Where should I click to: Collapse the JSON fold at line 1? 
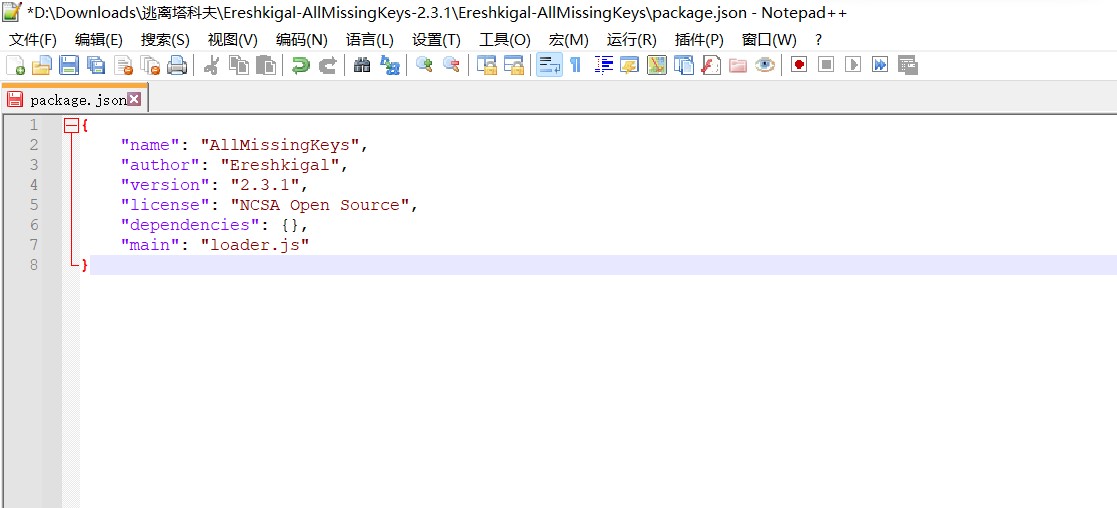pos(71,125)
